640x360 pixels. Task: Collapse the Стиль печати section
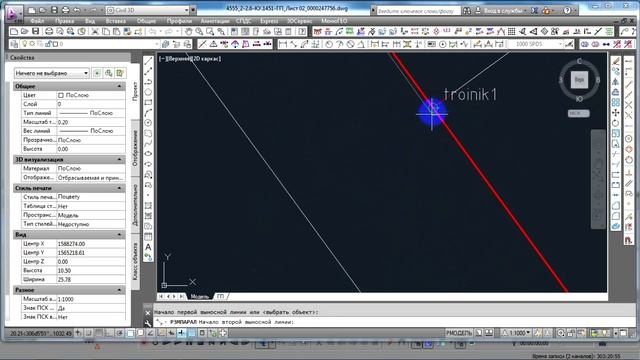[x=119, y=188]
